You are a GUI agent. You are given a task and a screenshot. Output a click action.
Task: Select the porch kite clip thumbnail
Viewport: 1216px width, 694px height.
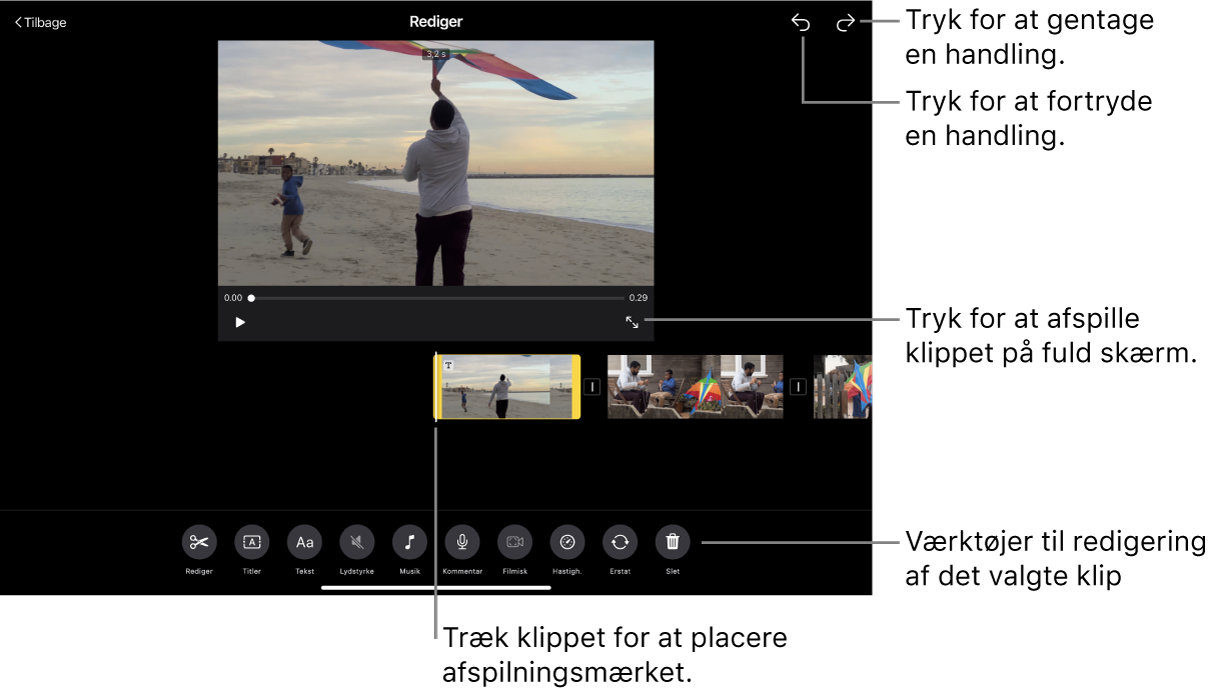click(695, 387)
